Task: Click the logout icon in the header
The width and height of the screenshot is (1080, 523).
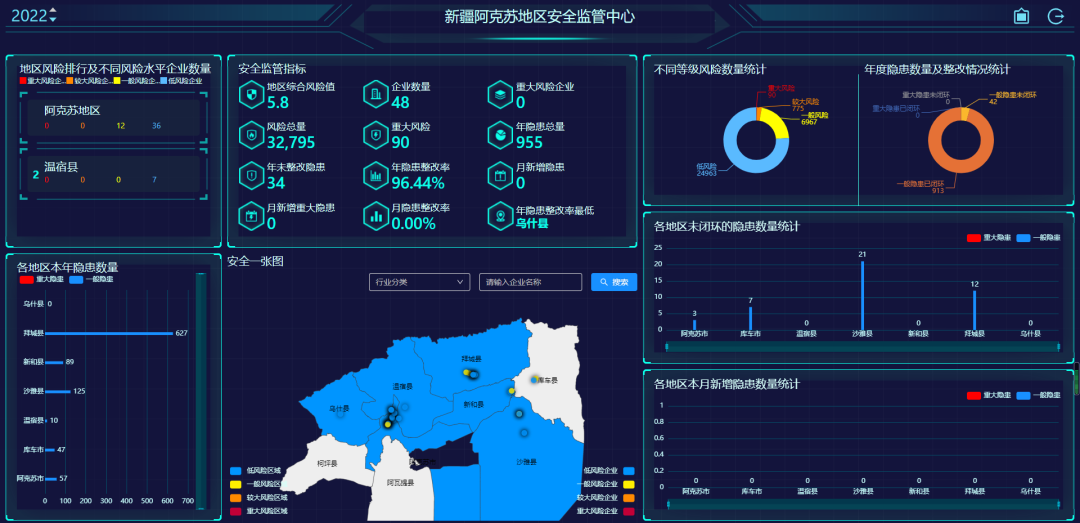Action: point(1055,16)
